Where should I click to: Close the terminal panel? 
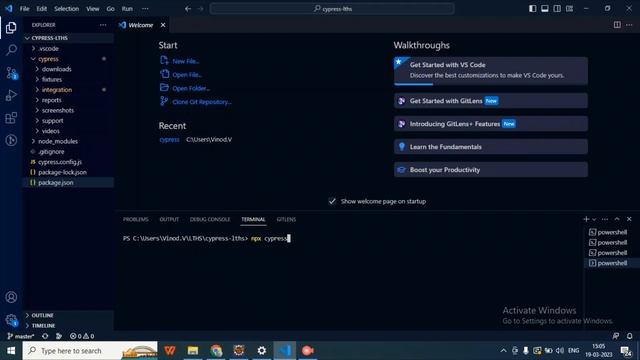click(629, 219)
